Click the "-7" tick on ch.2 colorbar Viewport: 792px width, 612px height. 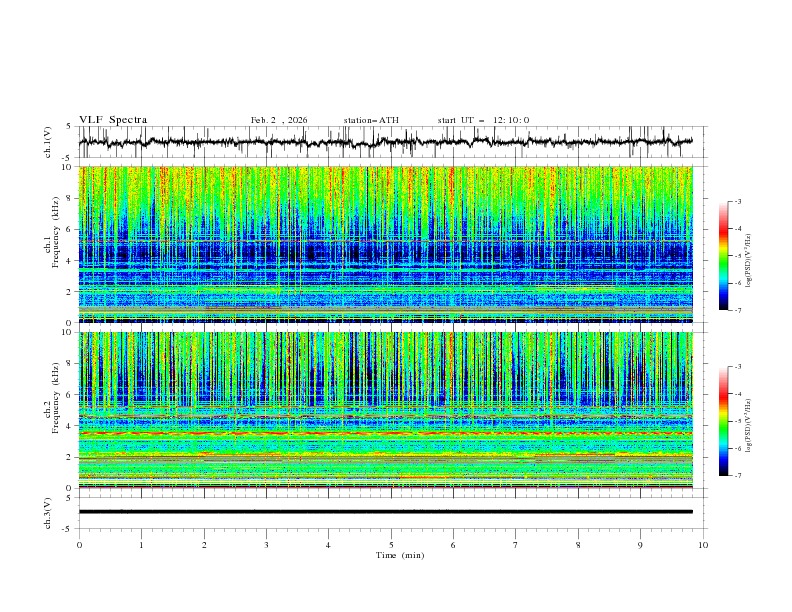(x=737, y=475)
